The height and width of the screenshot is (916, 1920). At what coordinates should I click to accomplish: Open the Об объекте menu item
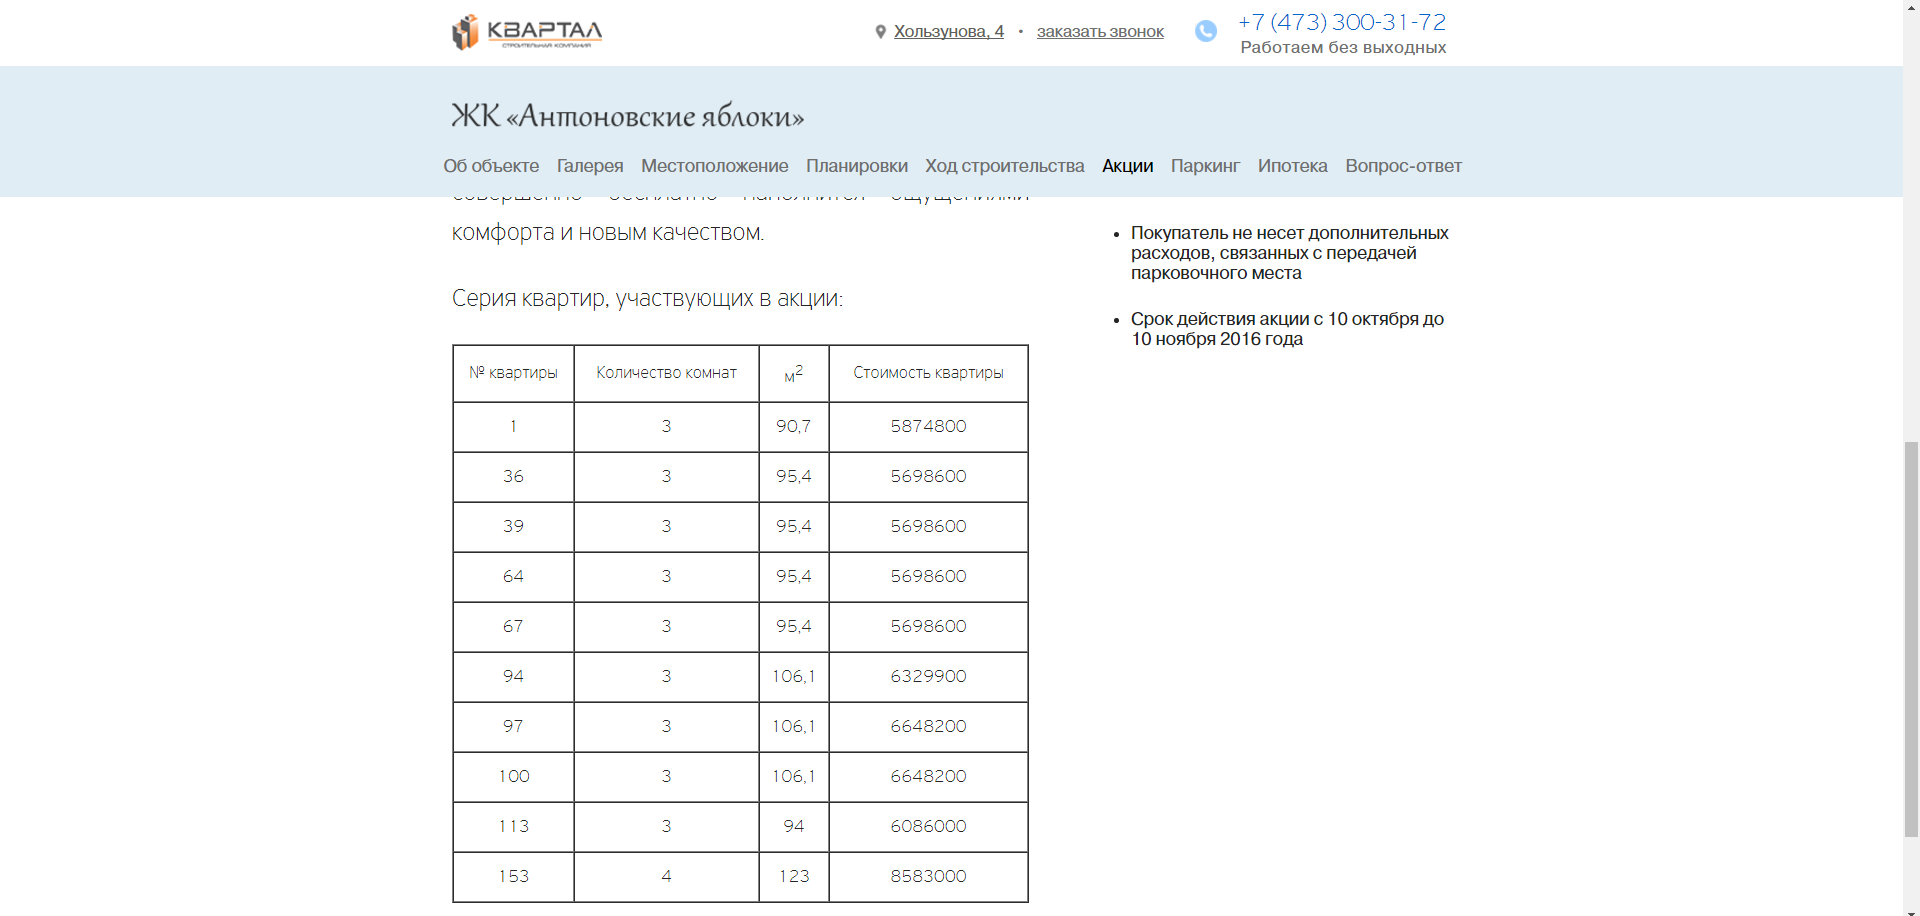491,166
